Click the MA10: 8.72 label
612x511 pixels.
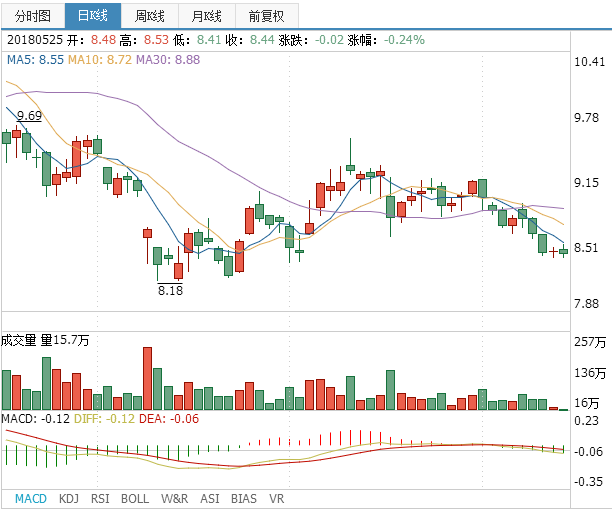(x=100, y=60)
